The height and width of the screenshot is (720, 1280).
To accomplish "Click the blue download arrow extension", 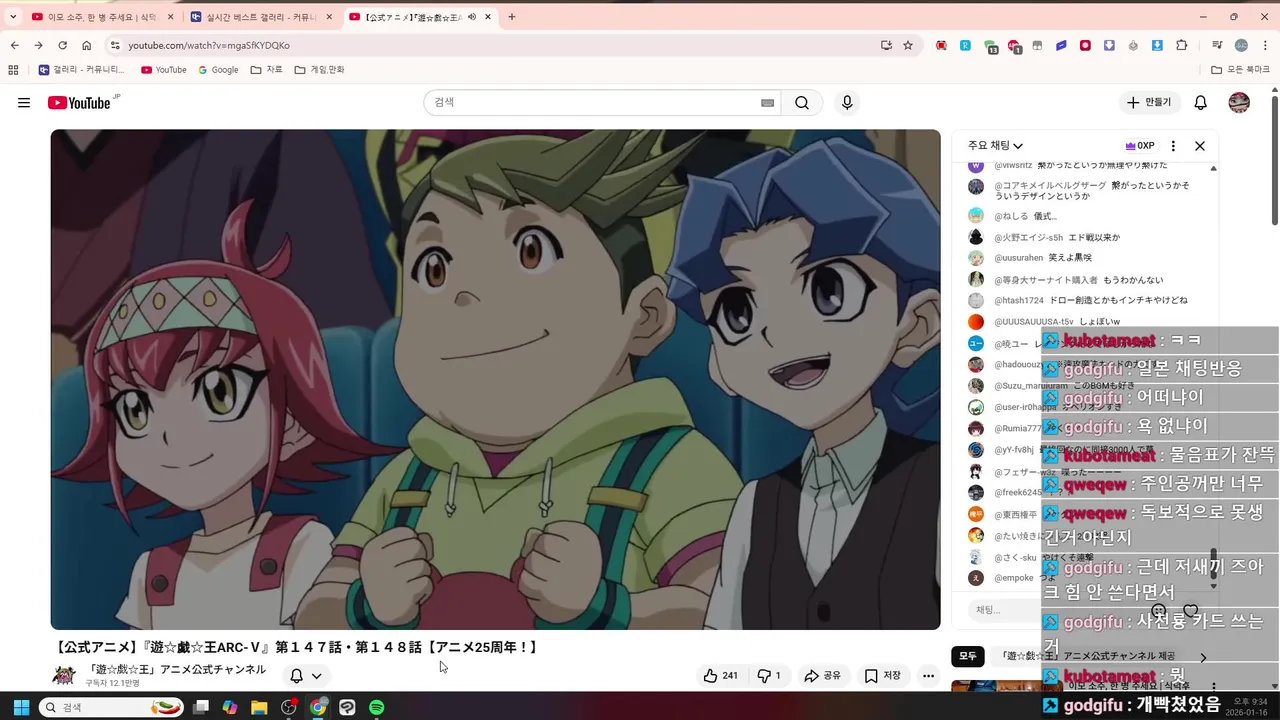I will 1157,45.
